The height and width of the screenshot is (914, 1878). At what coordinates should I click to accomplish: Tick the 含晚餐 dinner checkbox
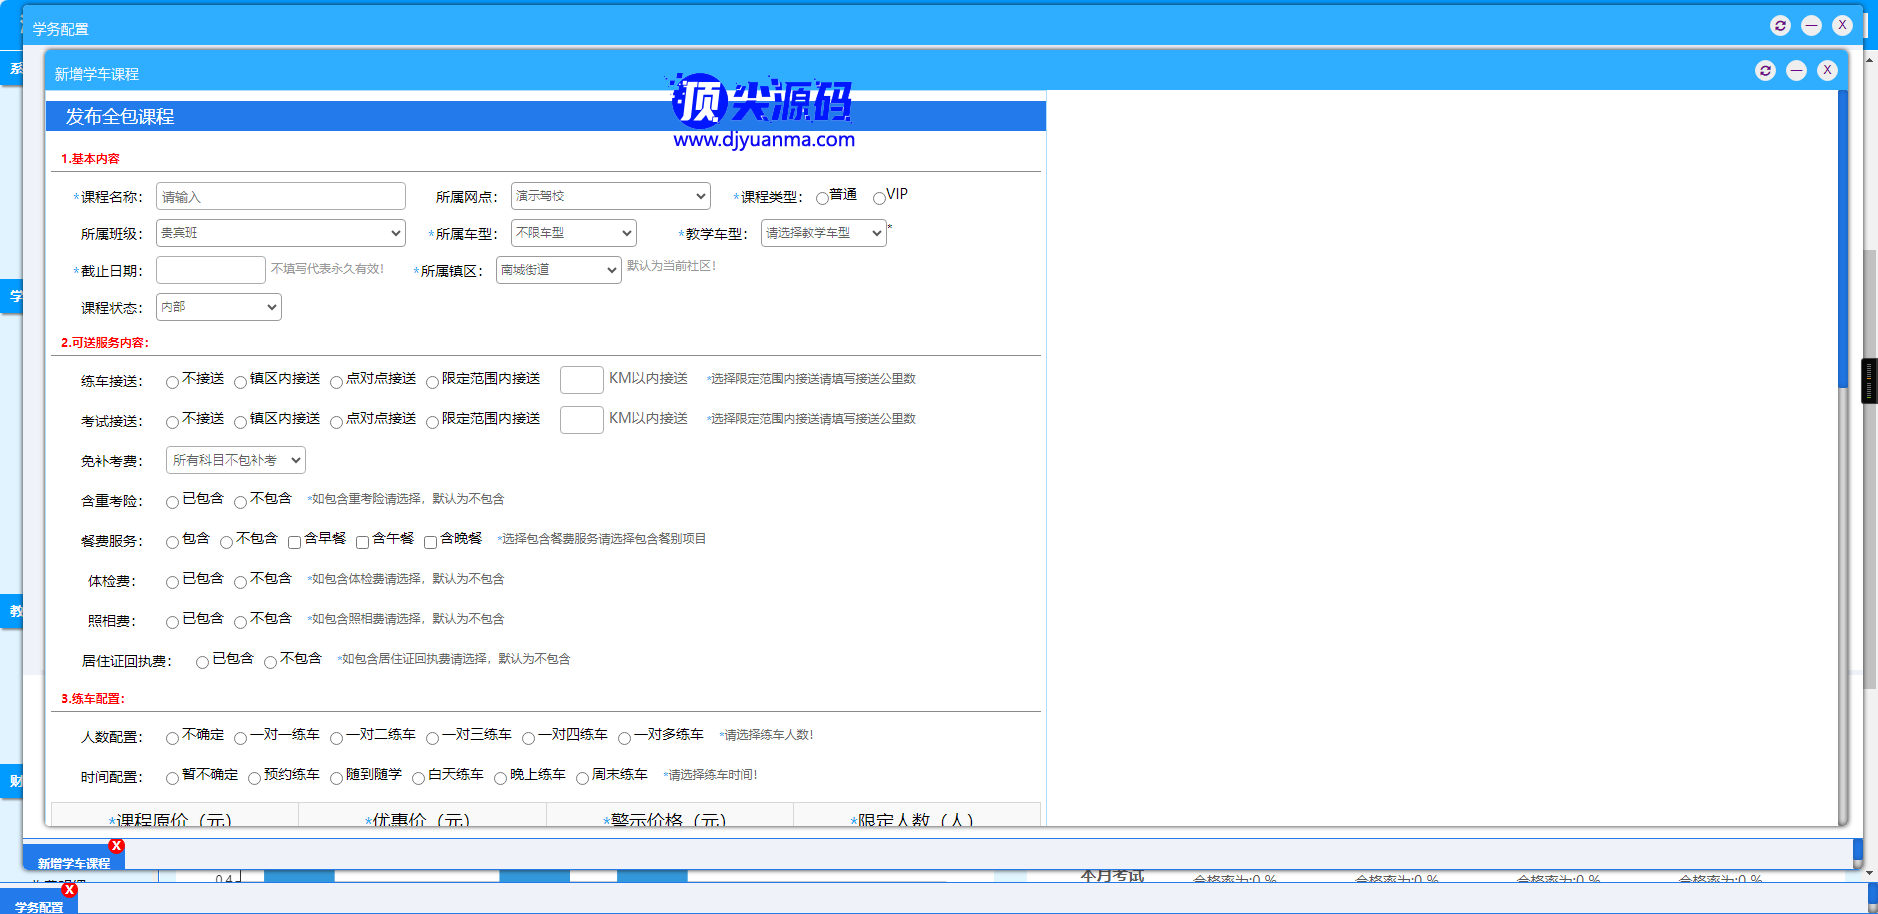430,542
